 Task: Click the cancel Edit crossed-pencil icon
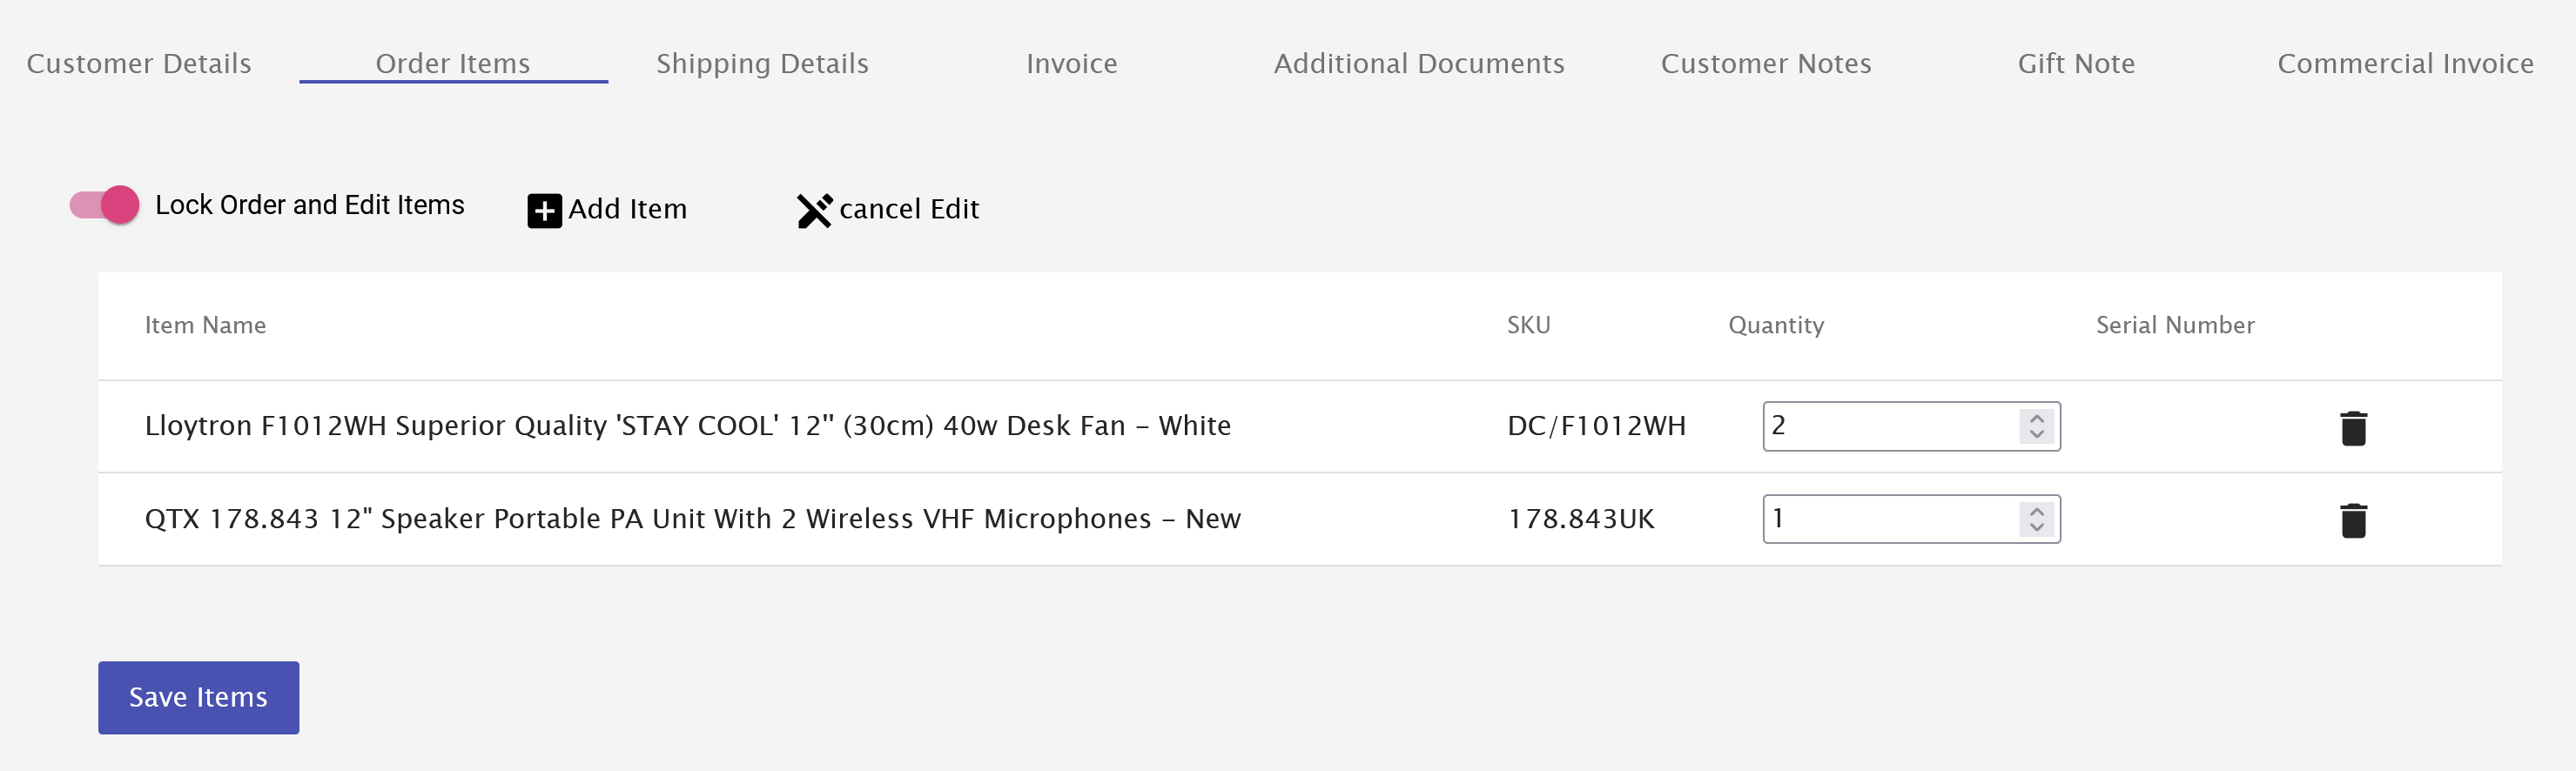(814, 210)
